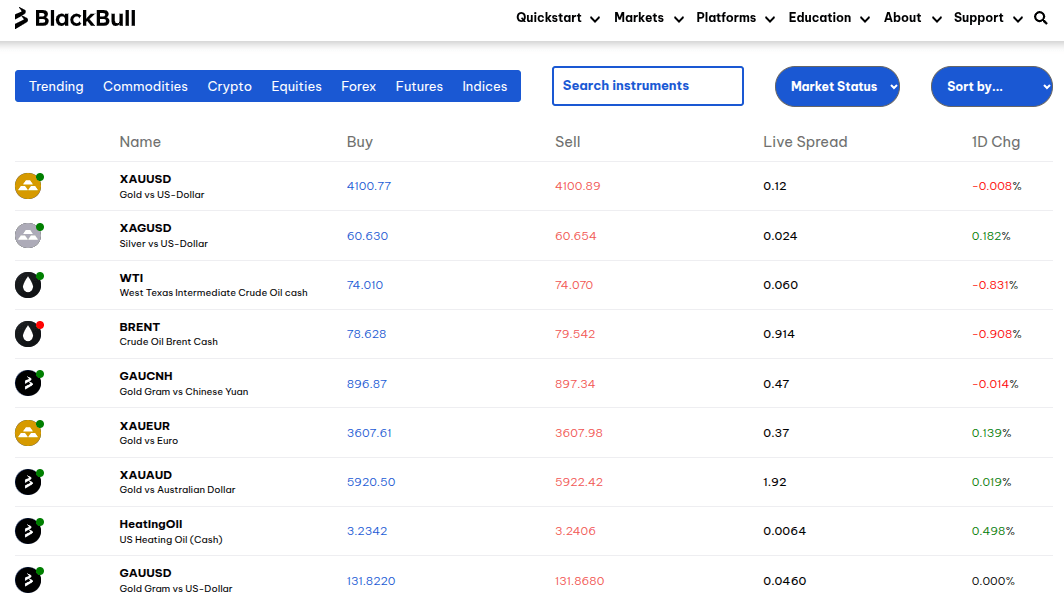Expand the Quickstart menu
This screenshot has width=1064, height=603.
pyautogui.click(x=558, y=18)
